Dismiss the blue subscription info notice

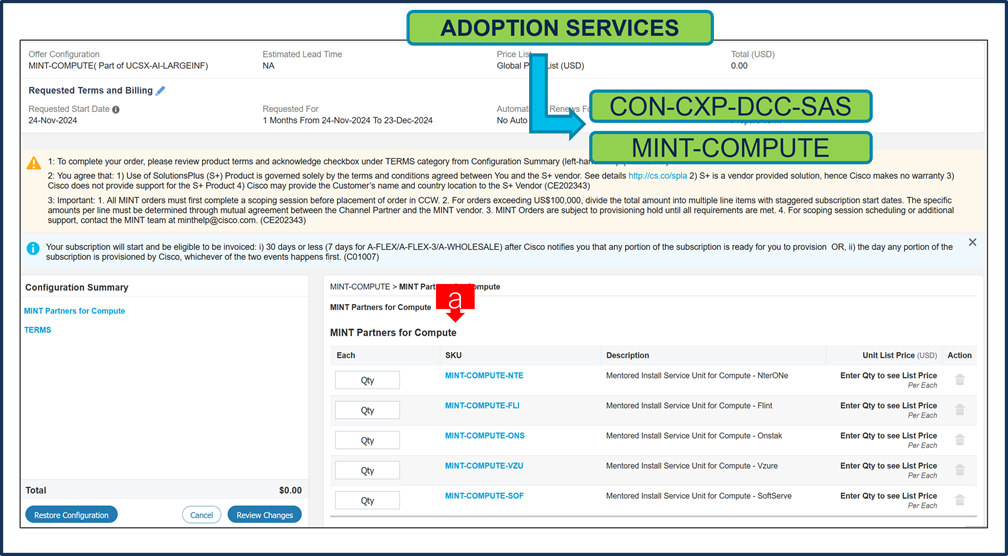coord(972,242)
